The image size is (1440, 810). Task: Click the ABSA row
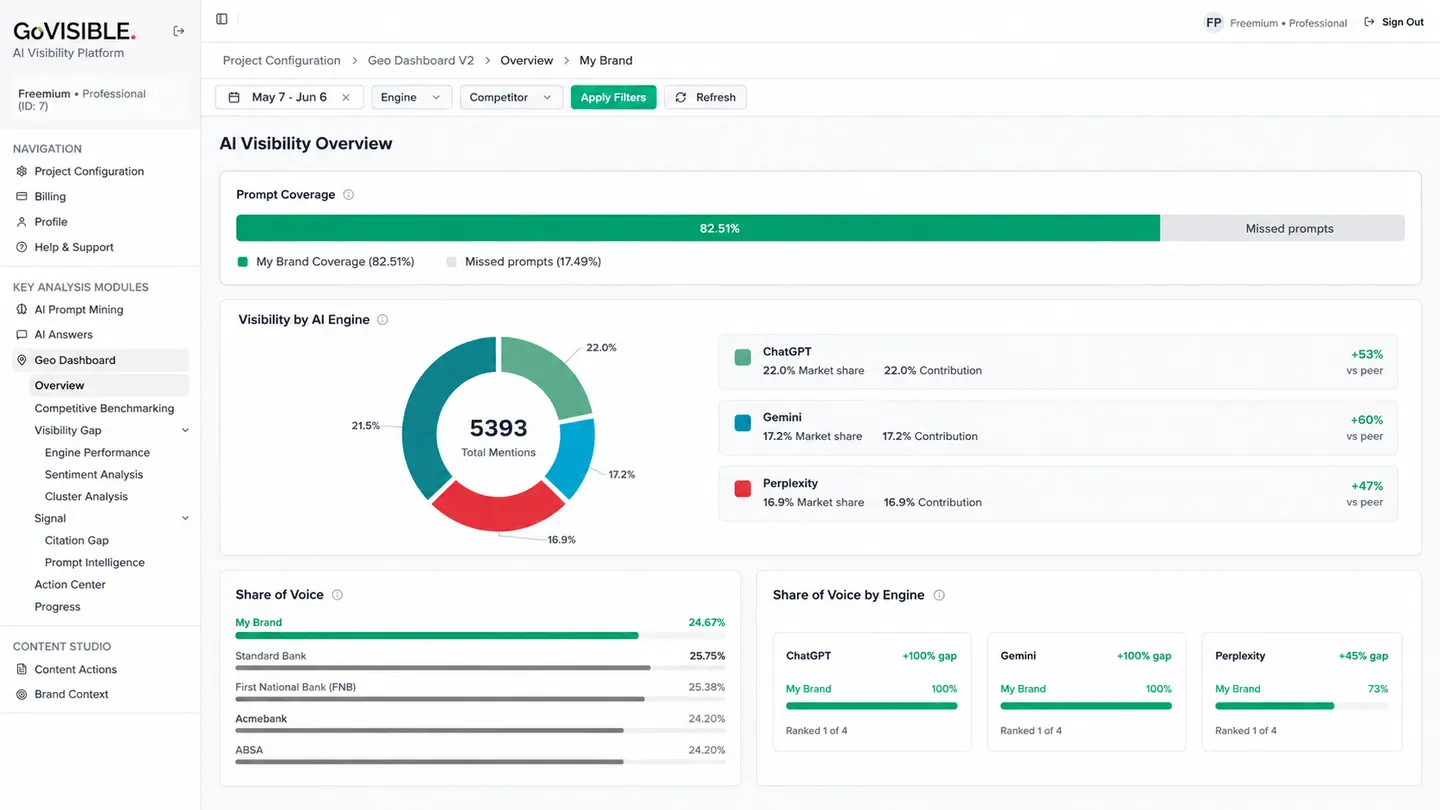pos(480,754)
